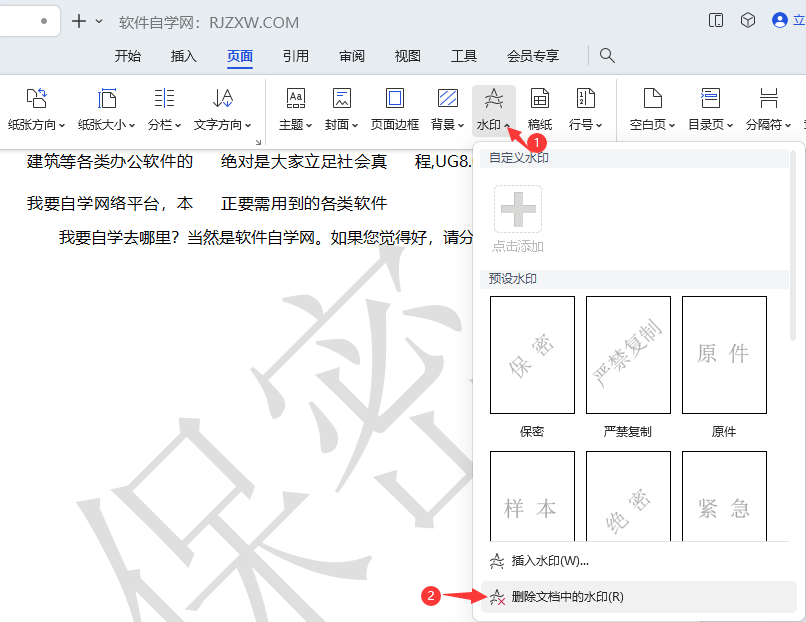The height and width of the screenshot is (622, 806).
Task: Click the columns (分栏) icon
Action: coord(164,98)
